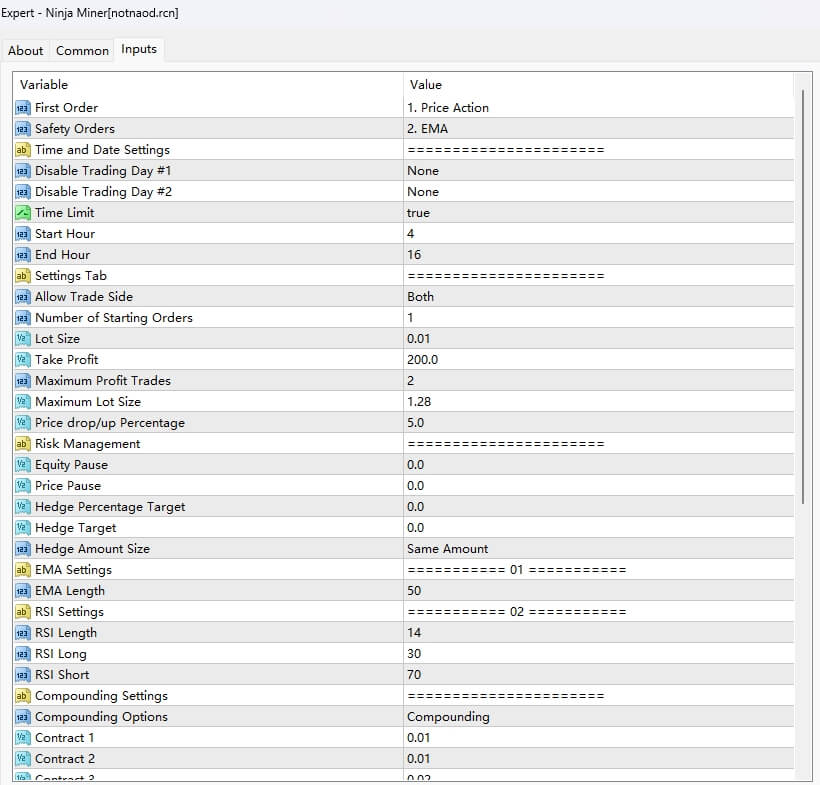820x785 pixels.
Task: Edit the Equity Pause value 0.0
Action: 415,465
